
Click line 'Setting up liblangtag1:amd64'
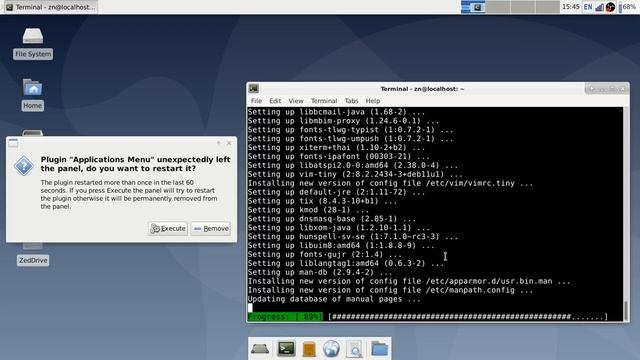[x=346, y=264]
